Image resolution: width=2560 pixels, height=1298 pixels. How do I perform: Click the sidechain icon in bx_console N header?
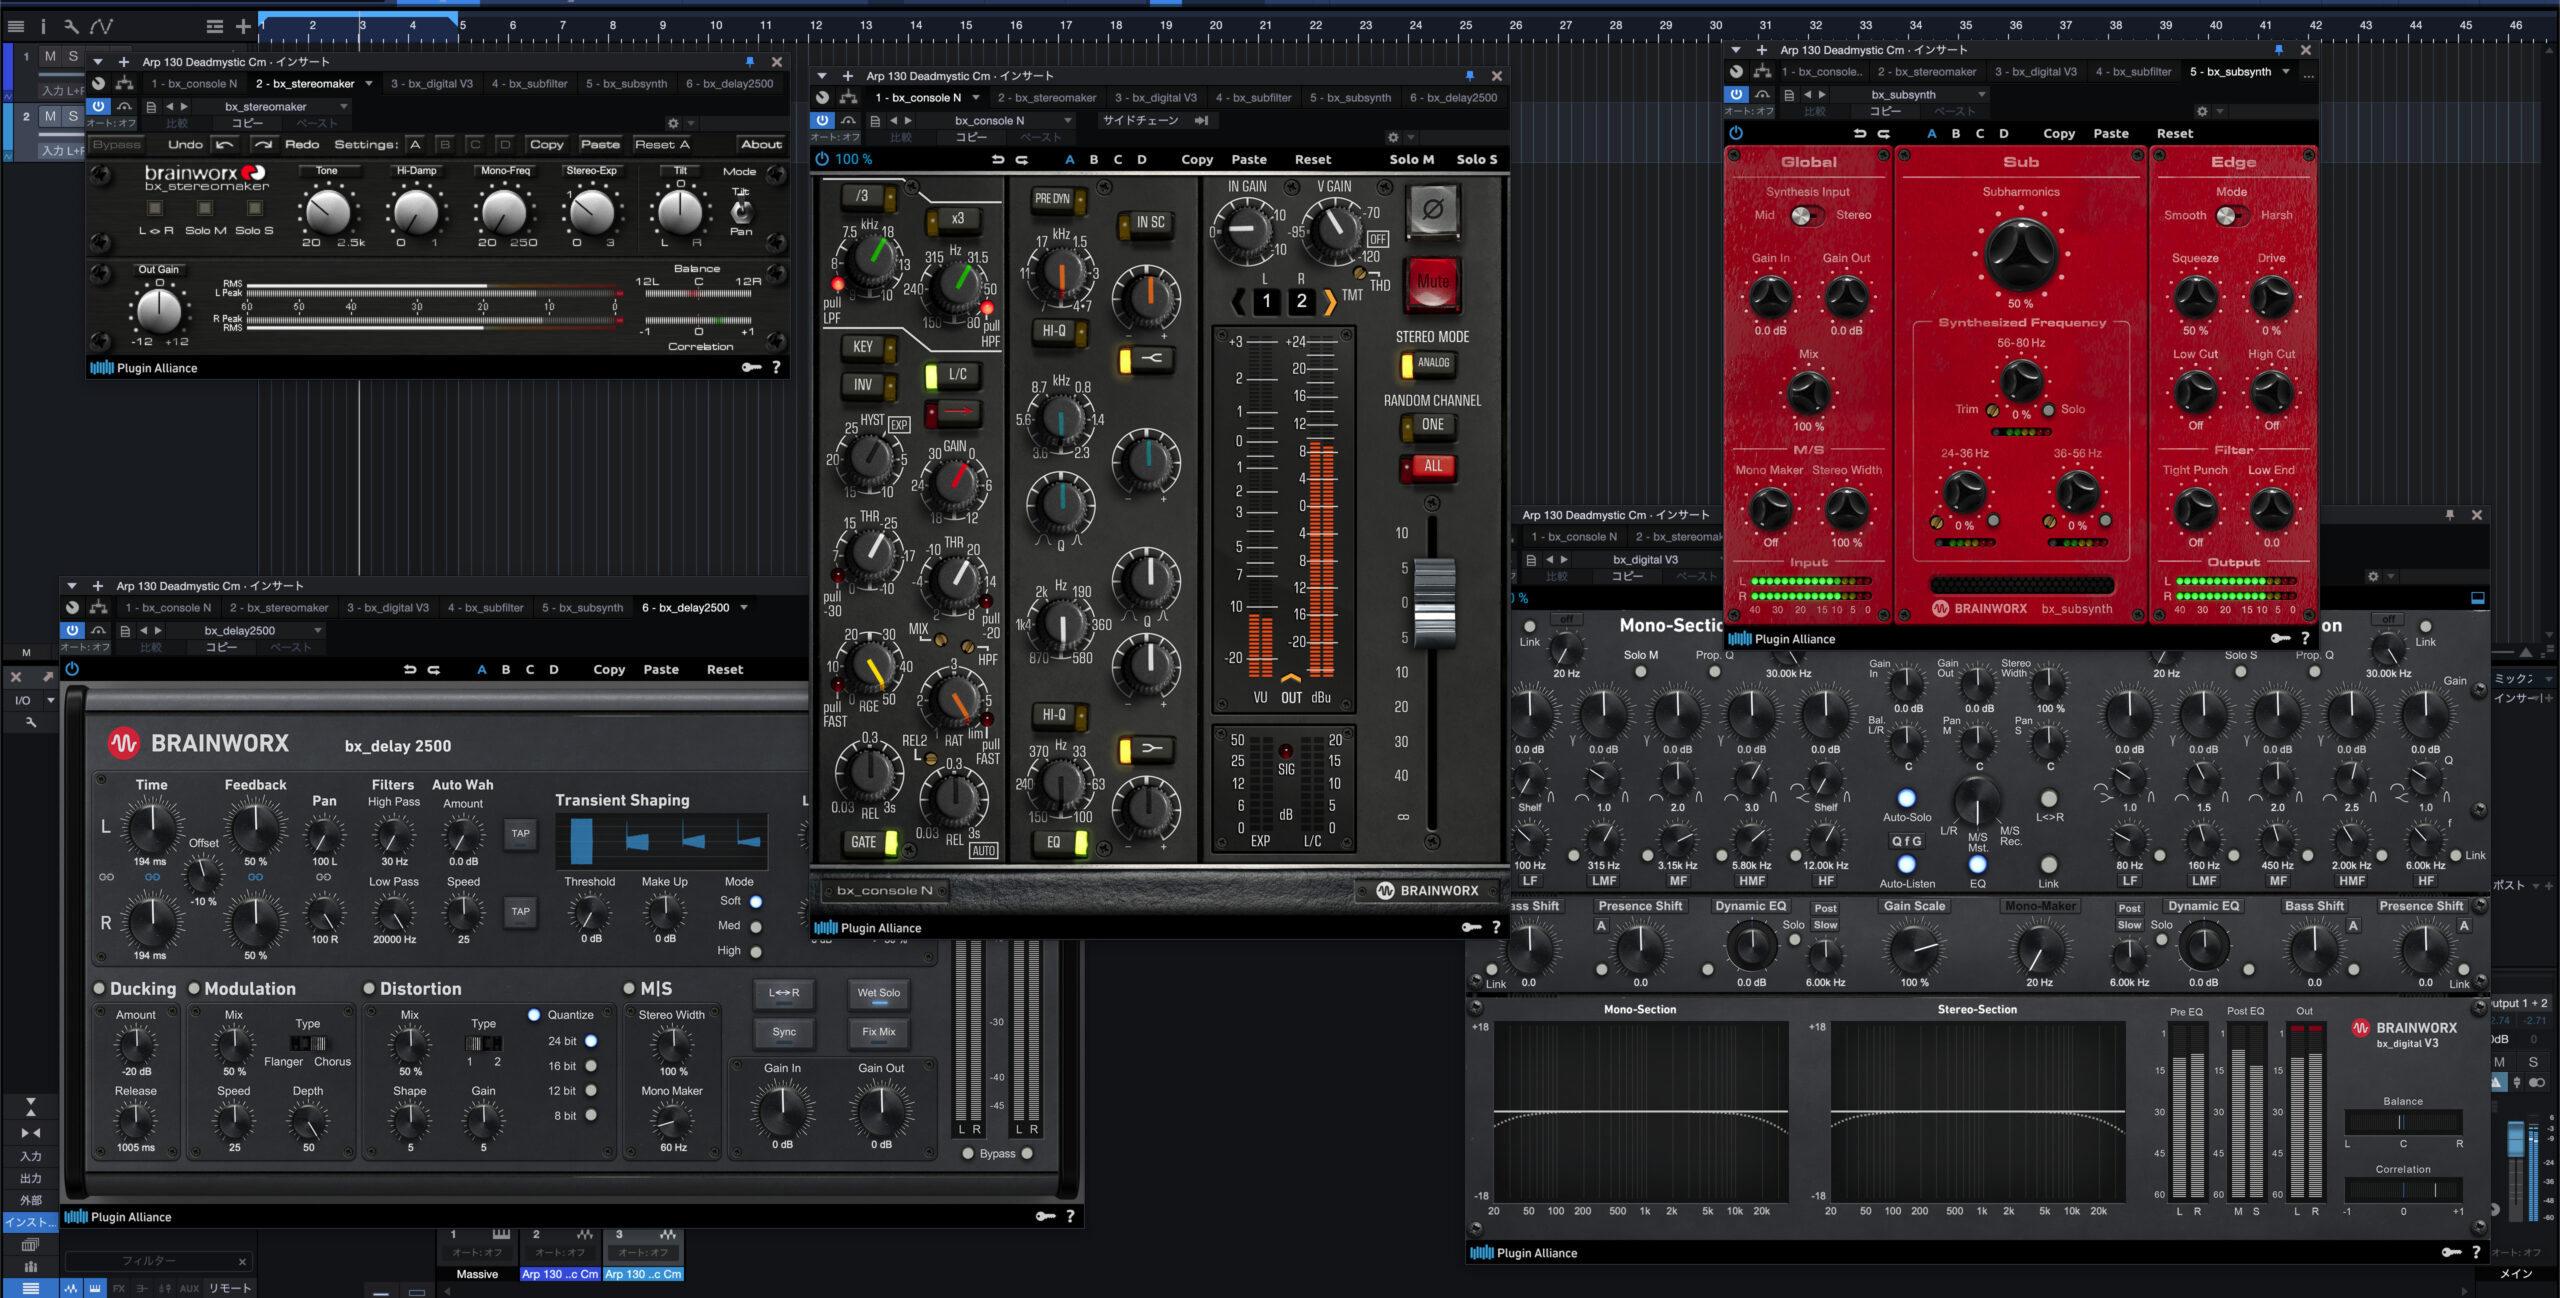(1202, 120)
